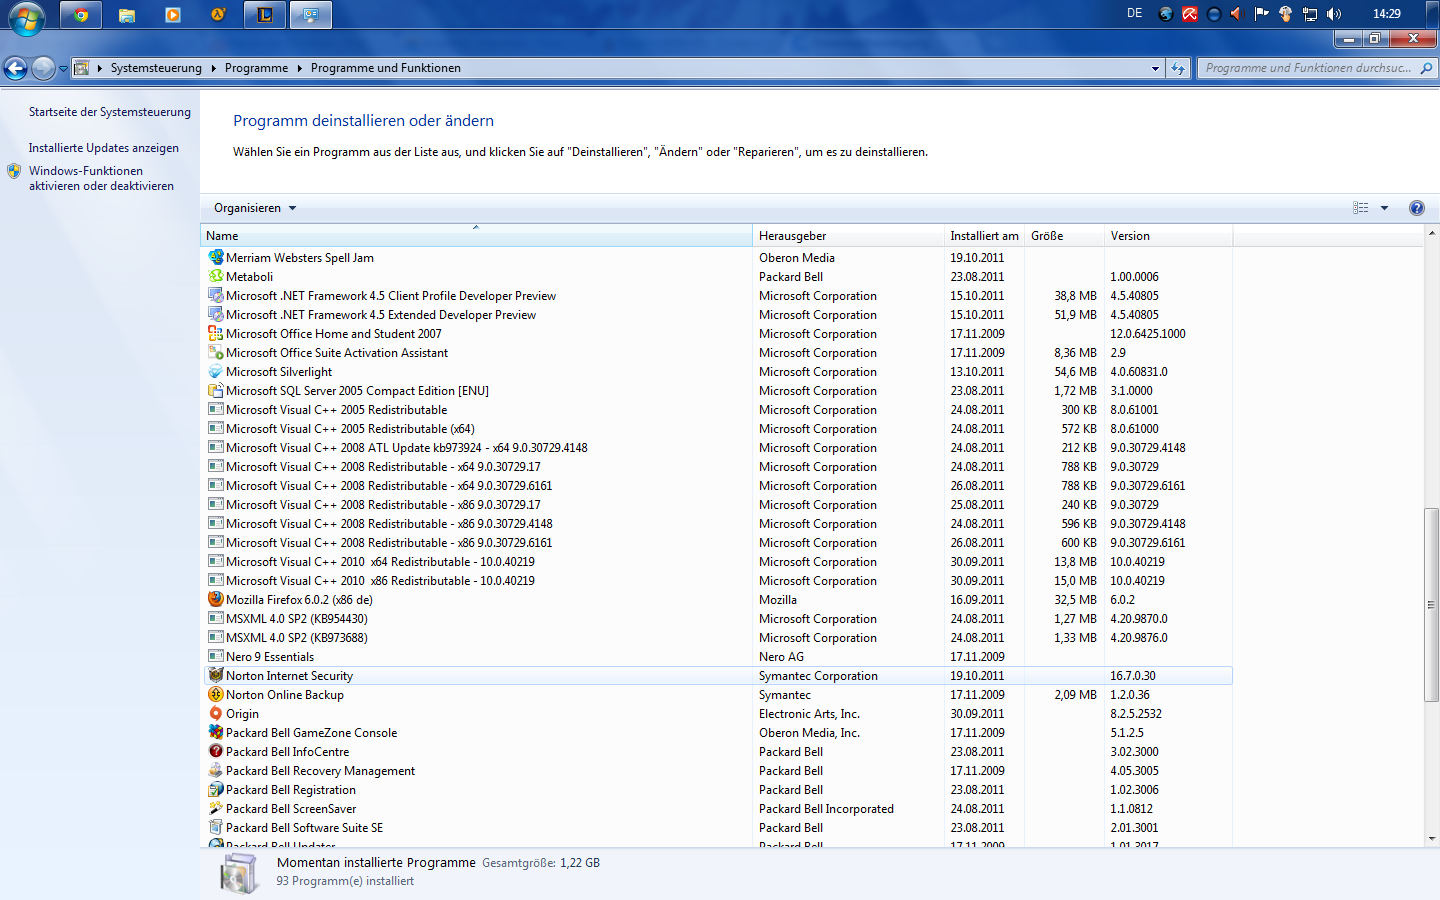Click the scrollbar up arrow
The image size is (1440, 900).
[1432, 233]
